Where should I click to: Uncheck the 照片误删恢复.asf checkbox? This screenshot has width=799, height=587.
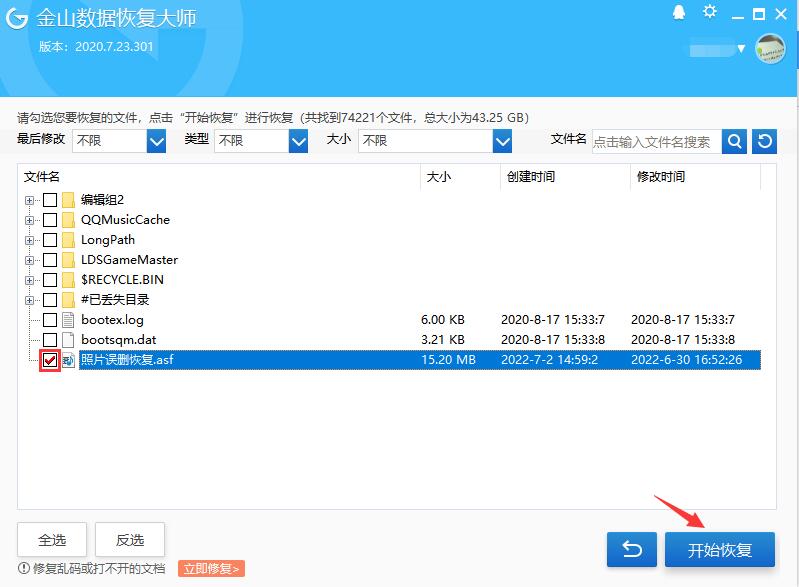(50, 360)
